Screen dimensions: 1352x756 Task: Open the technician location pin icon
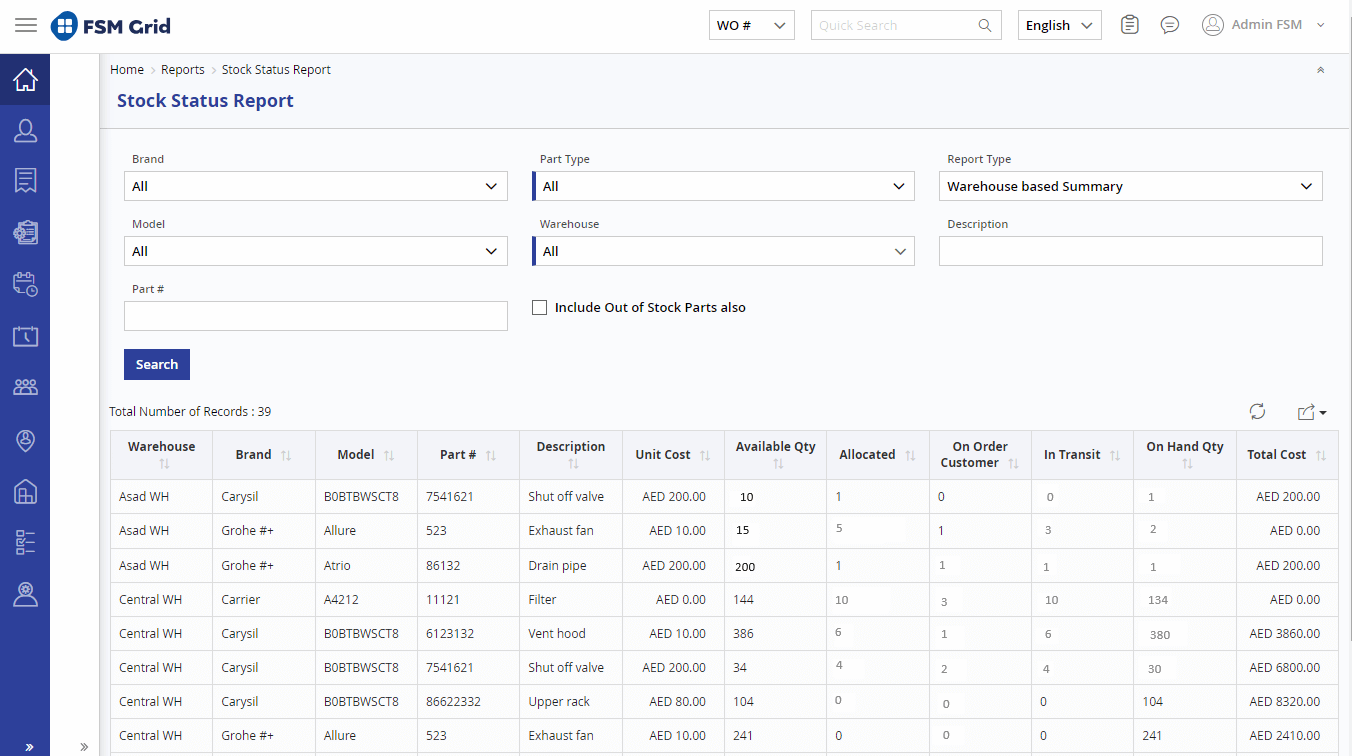click(25, 440)
